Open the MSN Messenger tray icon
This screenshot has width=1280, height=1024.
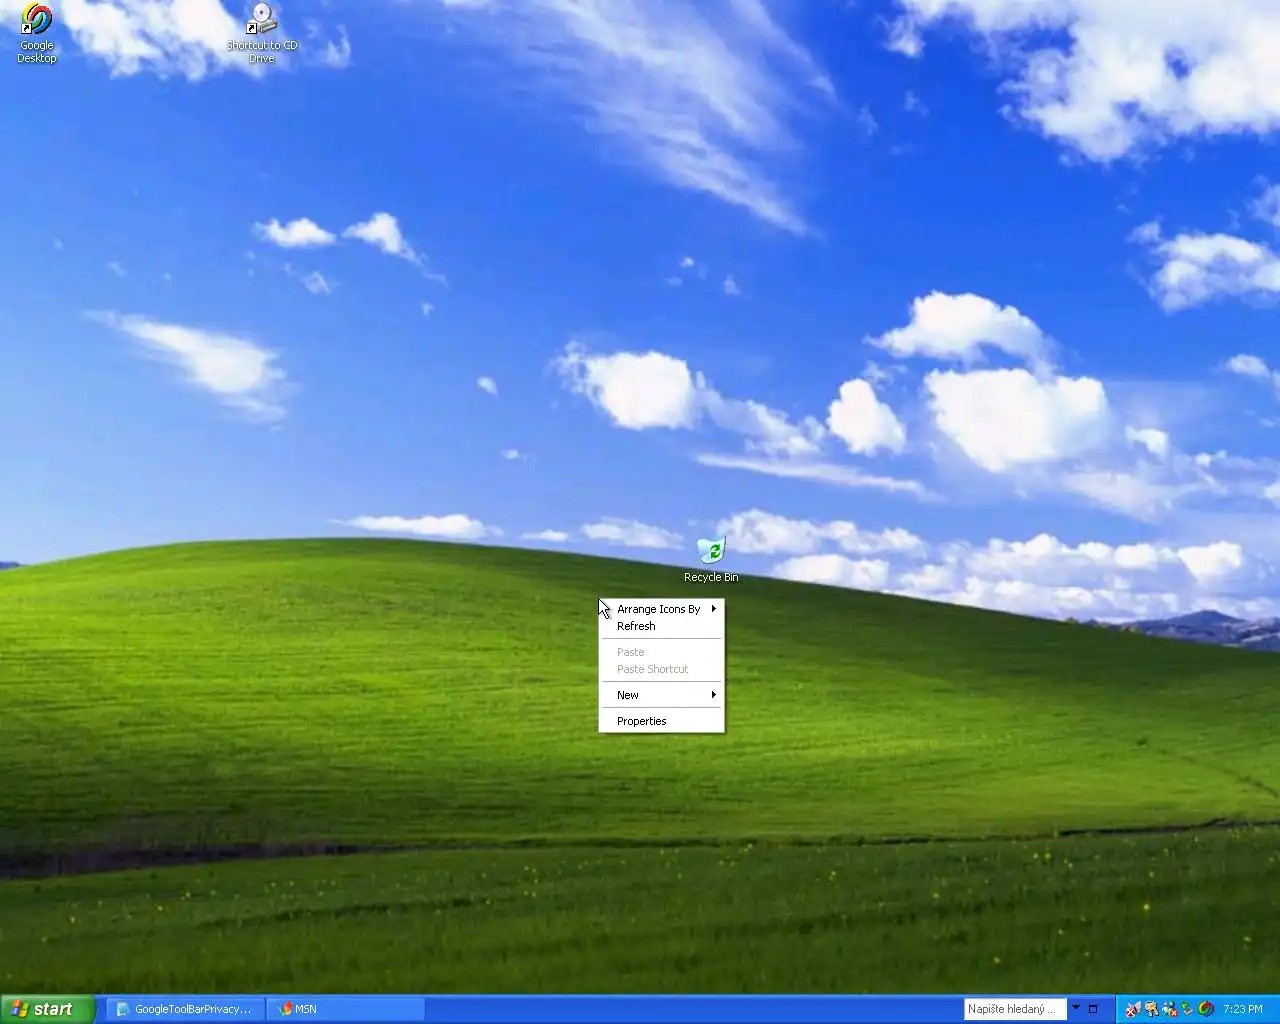(x=1170, y=1009)
